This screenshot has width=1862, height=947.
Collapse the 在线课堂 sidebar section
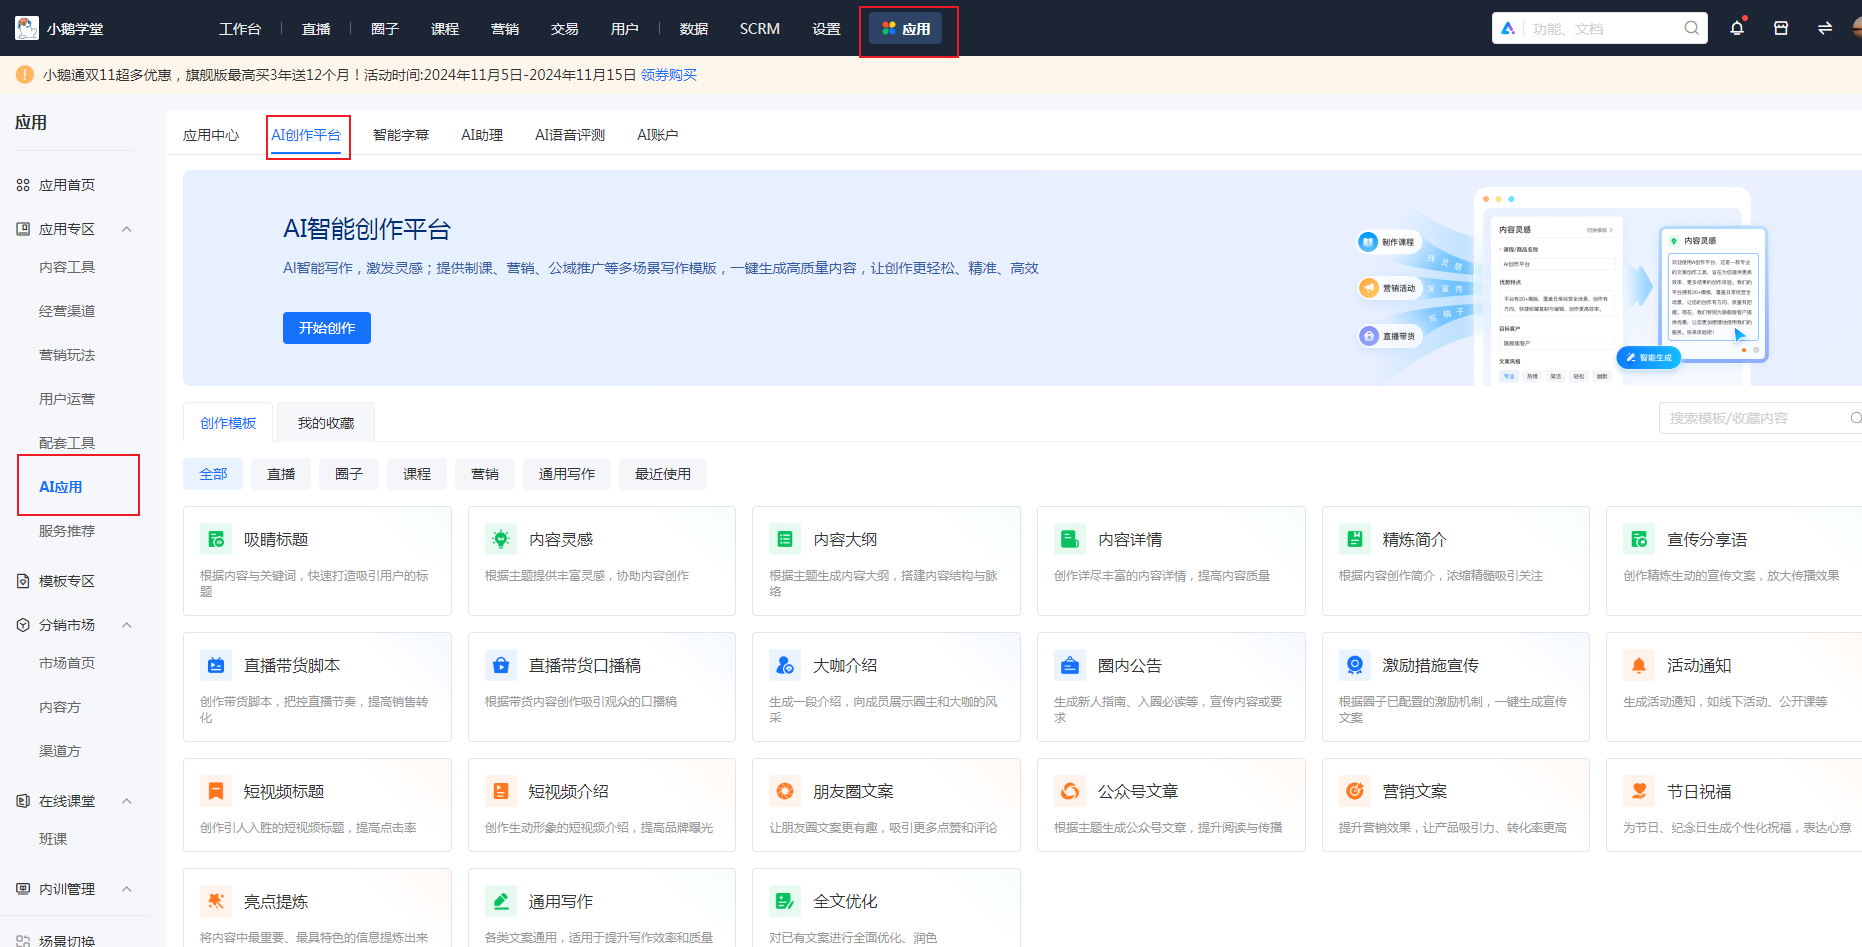[x=127, y=800]
